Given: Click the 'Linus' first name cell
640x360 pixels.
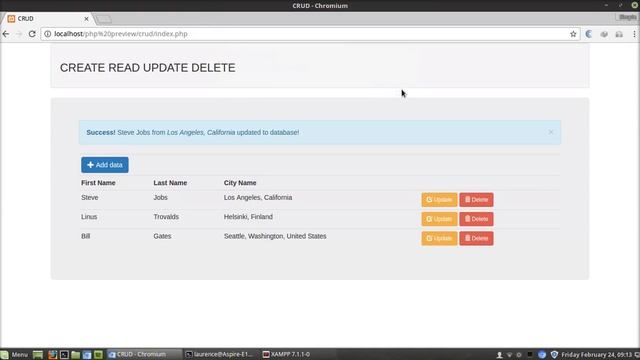Looking at the screenshot, I should click(89, 217).
